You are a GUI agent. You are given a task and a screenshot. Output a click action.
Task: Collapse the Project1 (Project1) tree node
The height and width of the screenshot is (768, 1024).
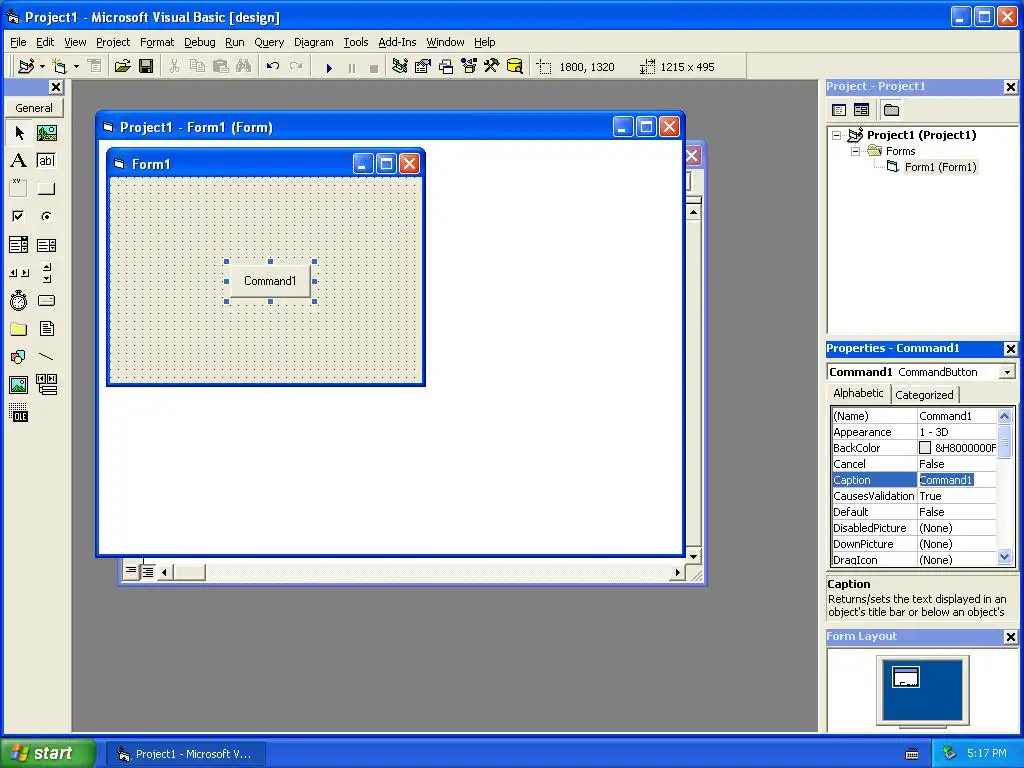tap(837, 135)
